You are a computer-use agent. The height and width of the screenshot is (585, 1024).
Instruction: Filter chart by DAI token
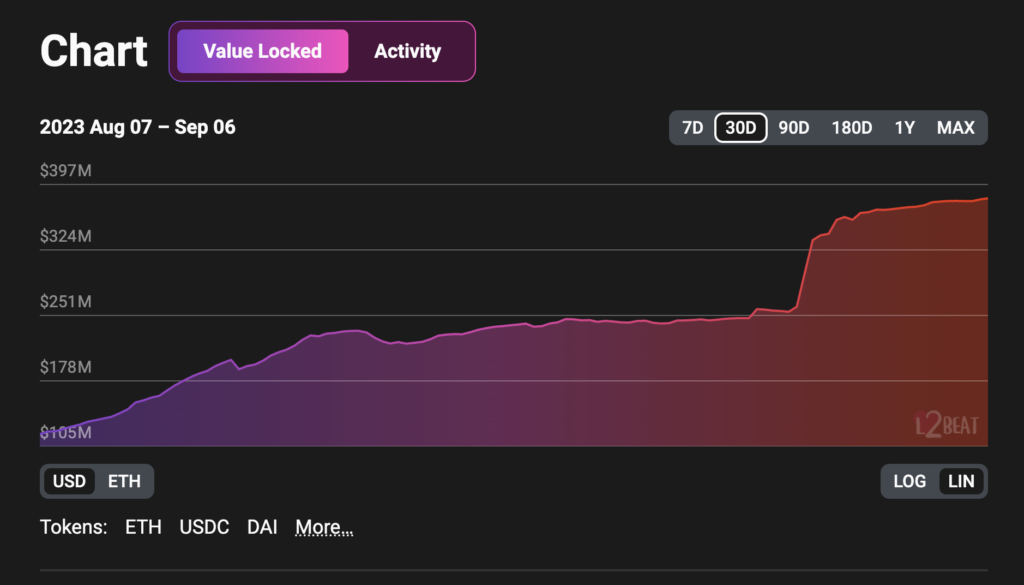click(262, 527)
